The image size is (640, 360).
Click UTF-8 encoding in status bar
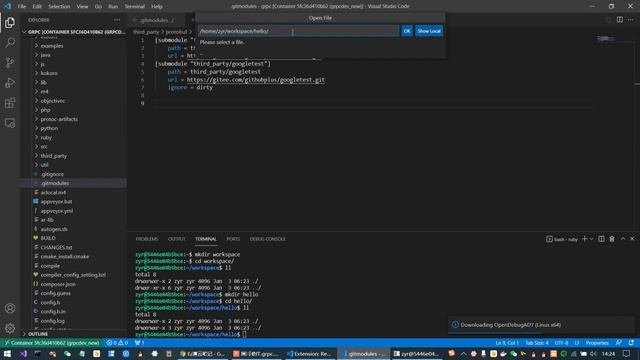pyautogui.click(x=561, y=343)
